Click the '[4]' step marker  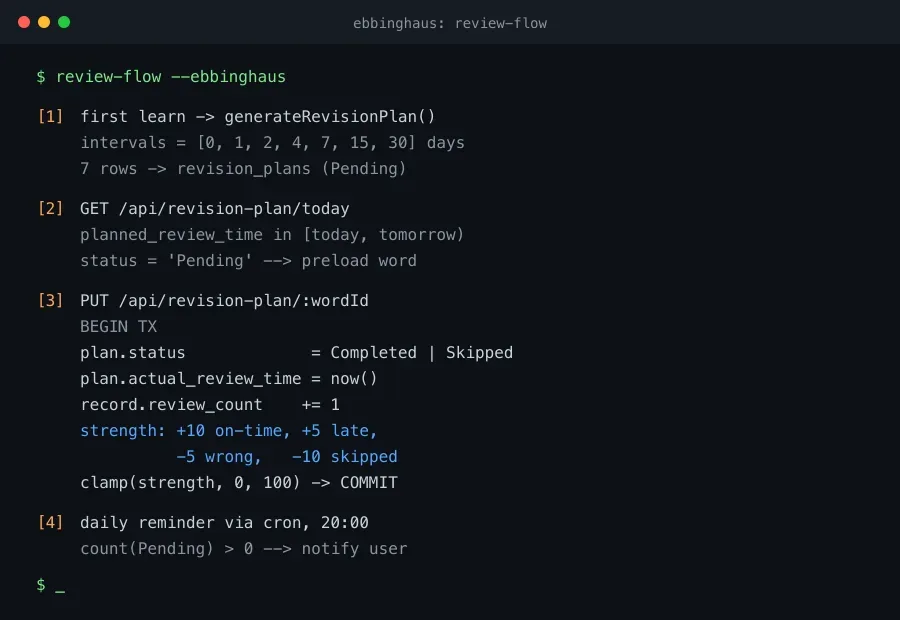click(x=51, y=522)
